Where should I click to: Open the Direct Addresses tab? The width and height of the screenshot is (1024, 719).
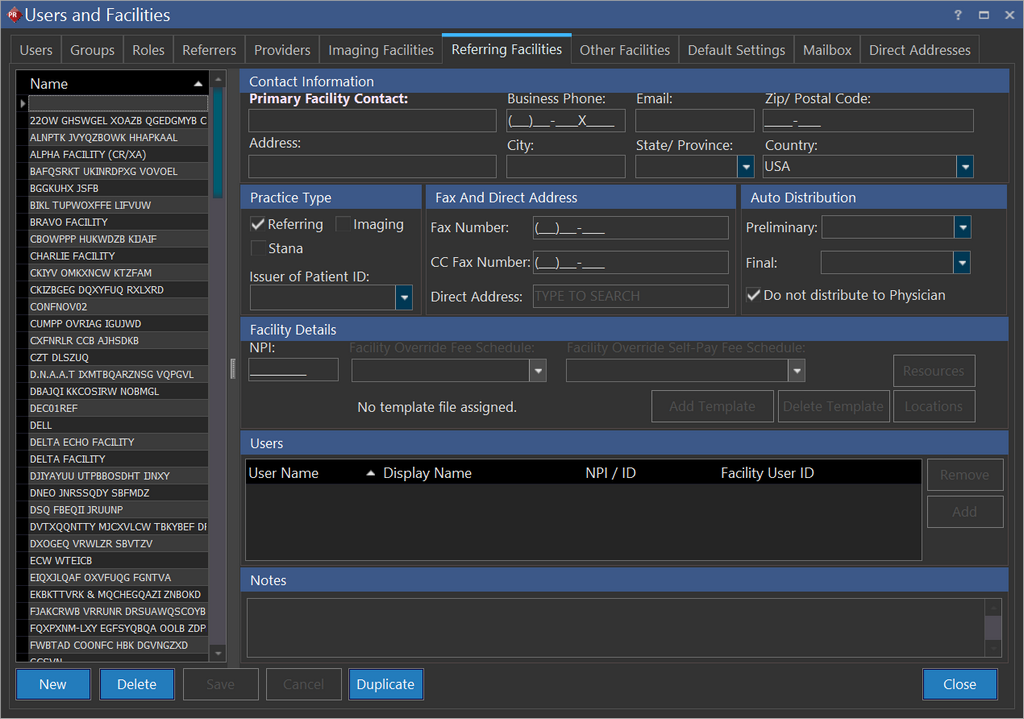[x=919, y=50]
